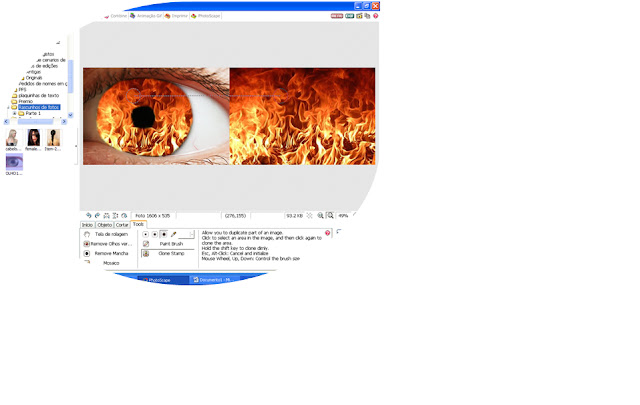Image resolution: width=640 pixels, height=405 pixels.
Task: Click the Remove Mancha icon
Action: [x=87, y=254]
